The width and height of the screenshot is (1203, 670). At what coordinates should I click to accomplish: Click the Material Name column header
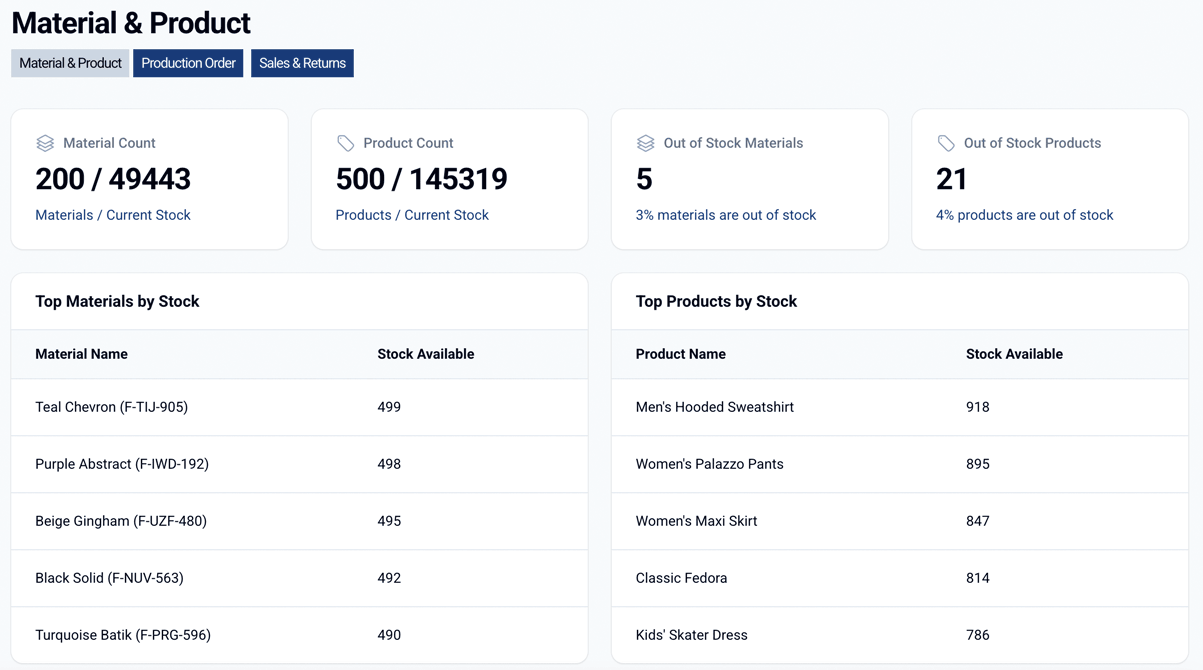pos(81,354)
